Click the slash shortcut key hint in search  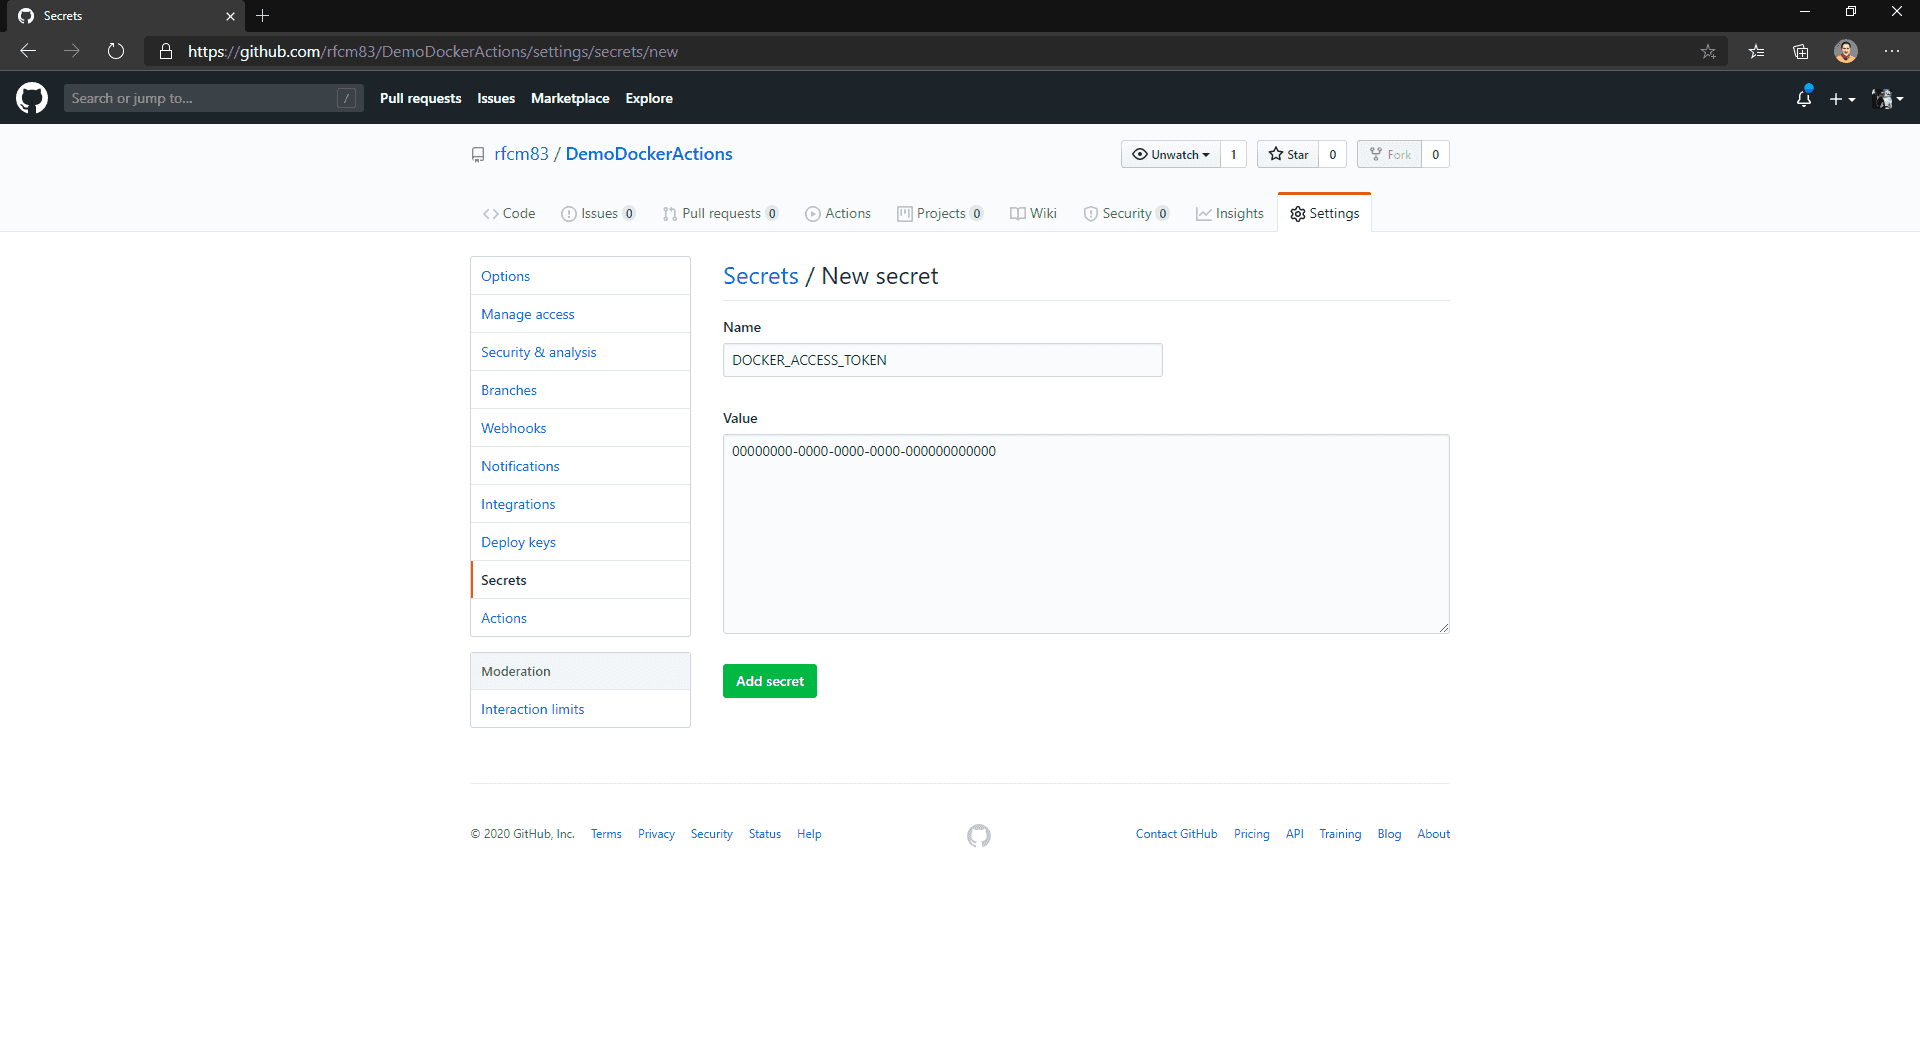pyautogui.click(x=346, y=98)
